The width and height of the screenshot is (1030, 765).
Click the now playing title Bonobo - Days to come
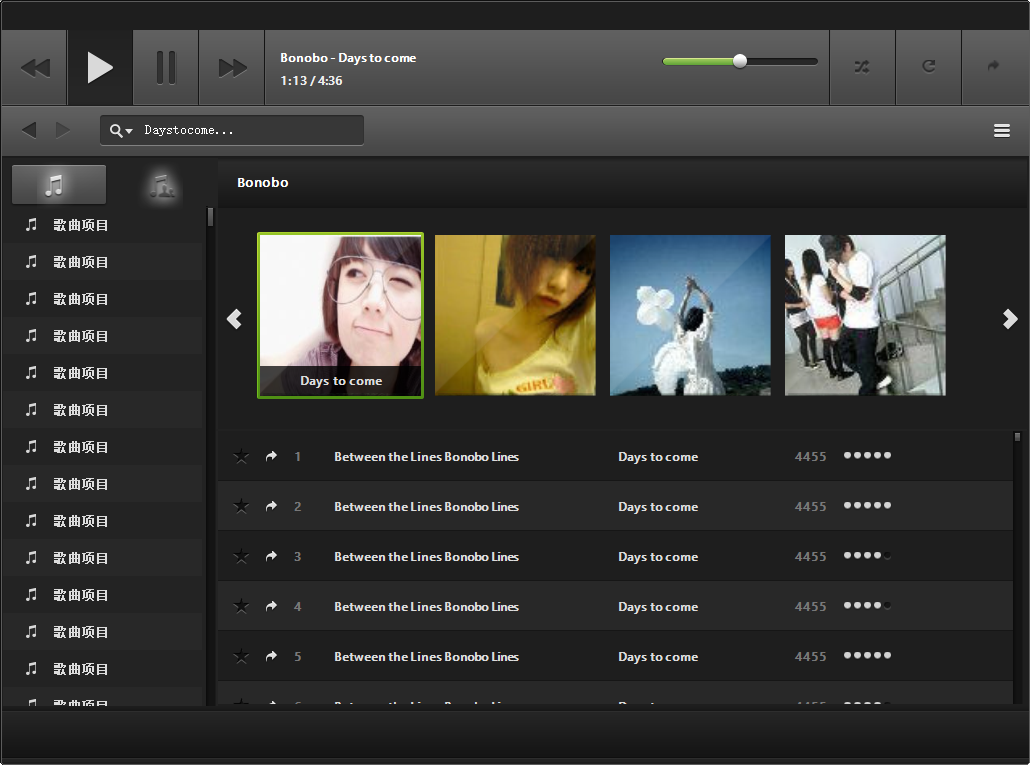(348, 58)
